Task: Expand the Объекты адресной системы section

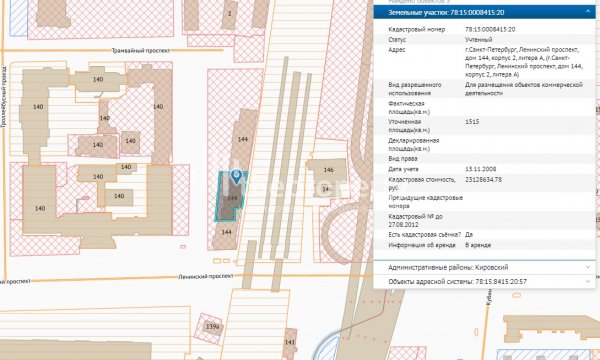Action: point(484,282)
